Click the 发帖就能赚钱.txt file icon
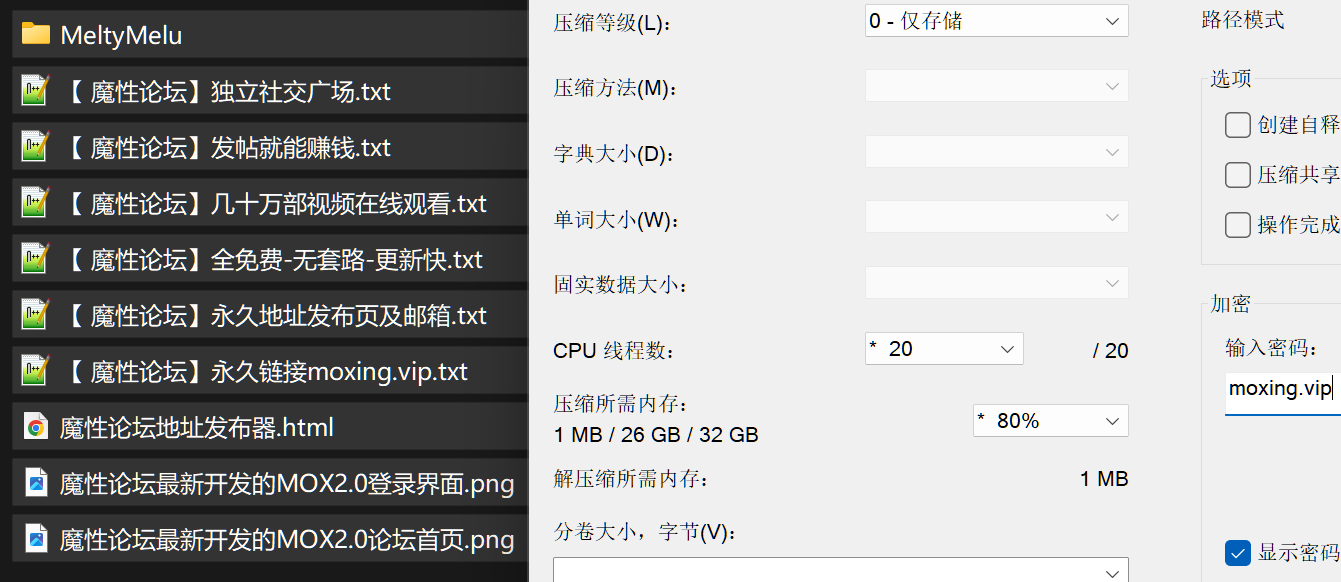The image size is (1341, 582). (x=36, y=147)
